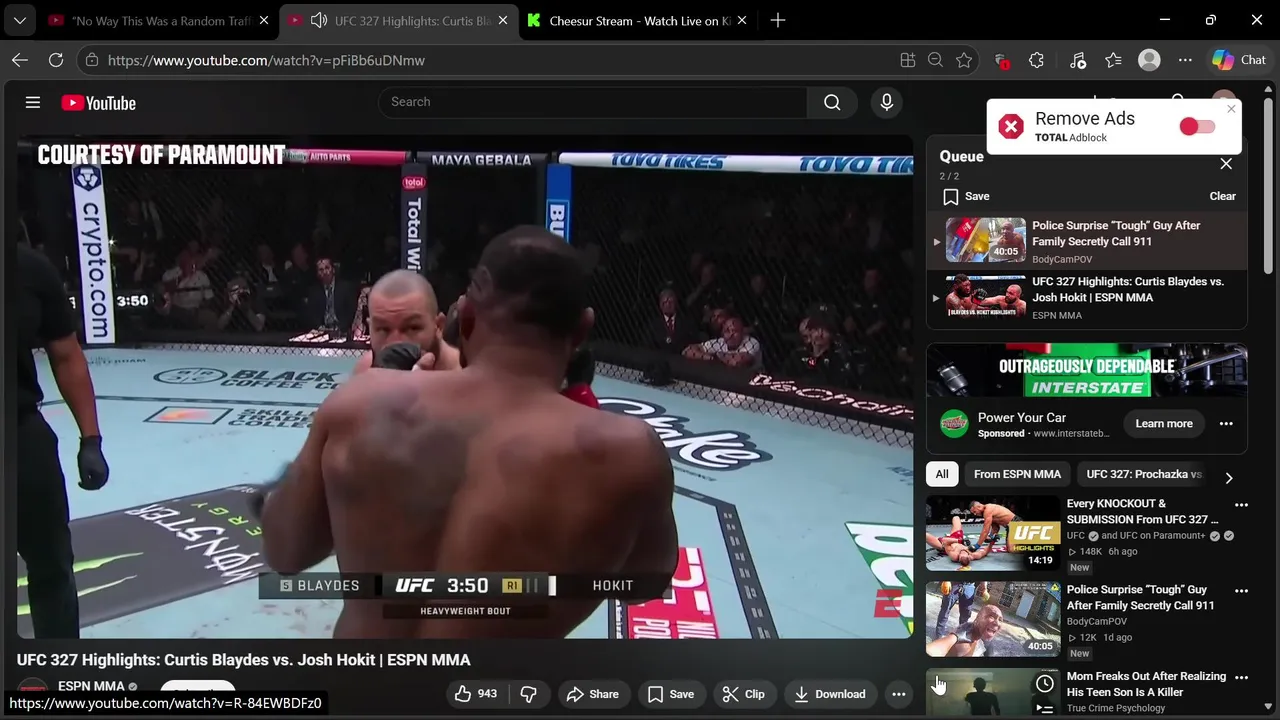Select the From ESPN MMA chip
This screenshot has width=1280, height=720.
1017,474
